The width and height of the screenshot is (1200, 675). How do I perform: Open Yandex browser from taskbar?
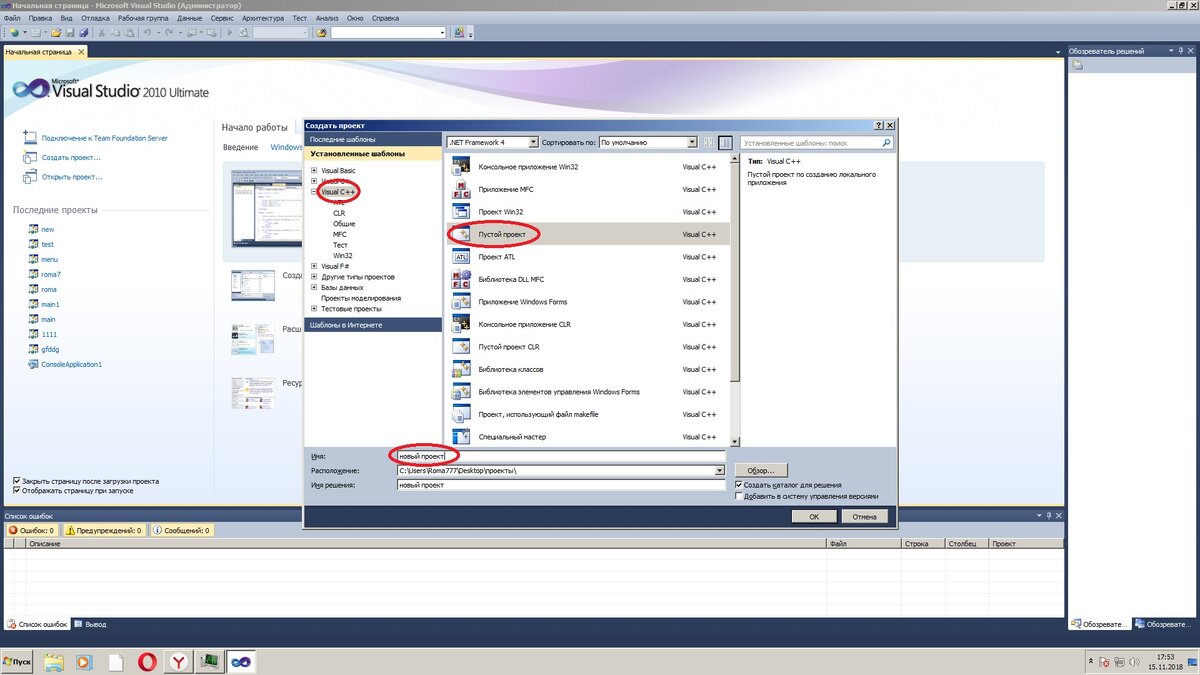178,661
